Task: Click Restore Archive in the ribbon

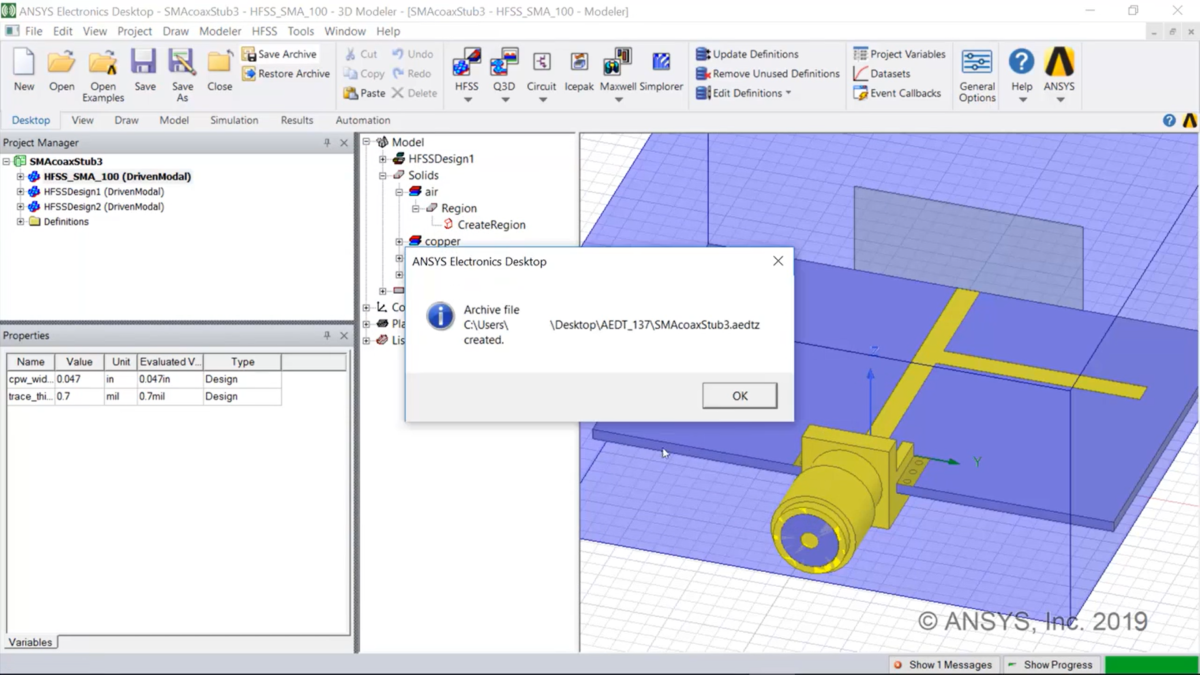Action: [285, 74]
